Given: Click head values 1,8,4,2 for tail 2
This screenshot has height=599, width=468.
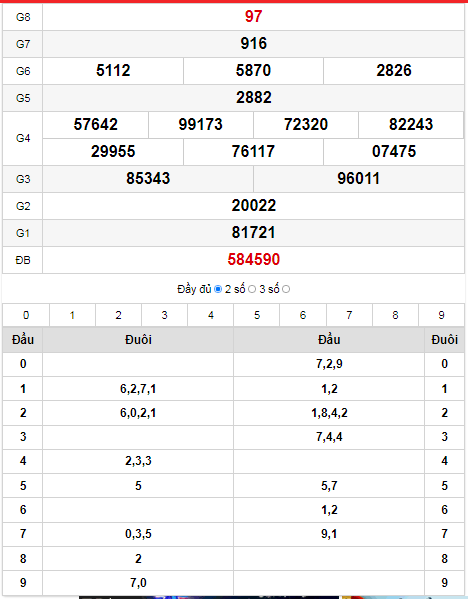Looking at the screenshot, I should (x=329, y=413).
